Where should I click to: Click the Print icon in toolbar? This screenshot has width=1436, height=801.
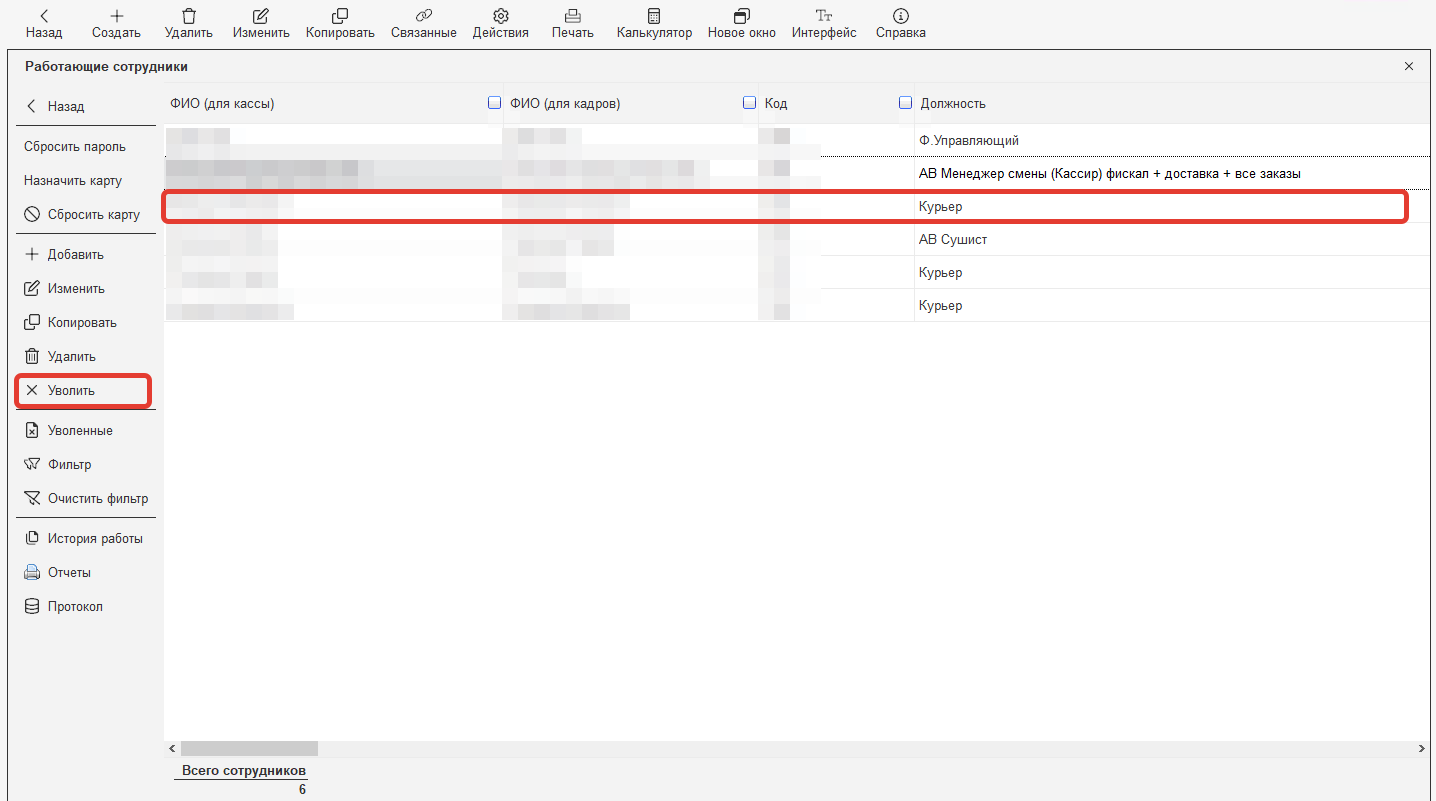click(x=572, y=17)
